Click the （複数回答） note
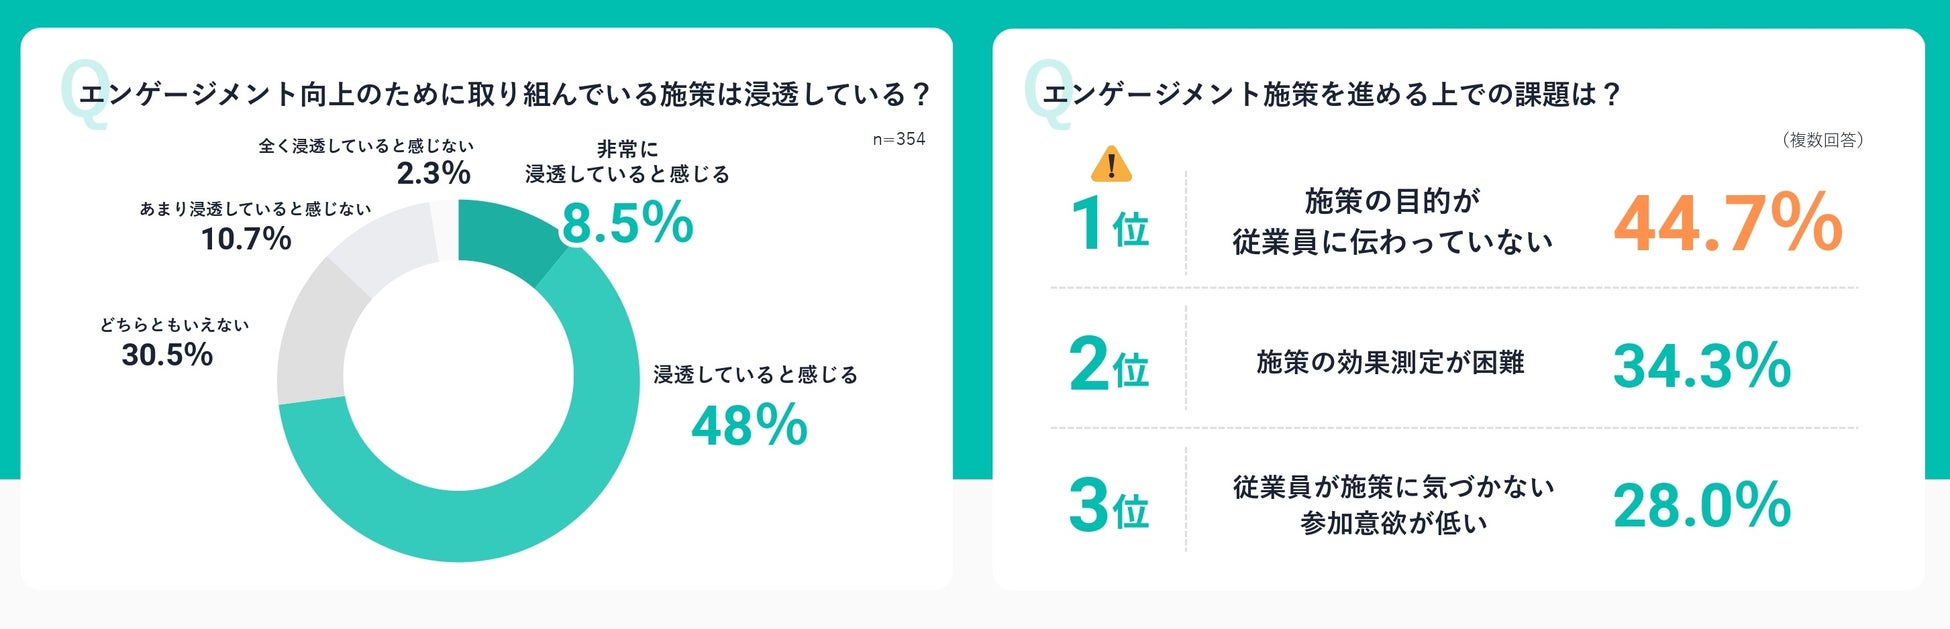Viewport: 1950px width, 629px height. (1822, 140)
